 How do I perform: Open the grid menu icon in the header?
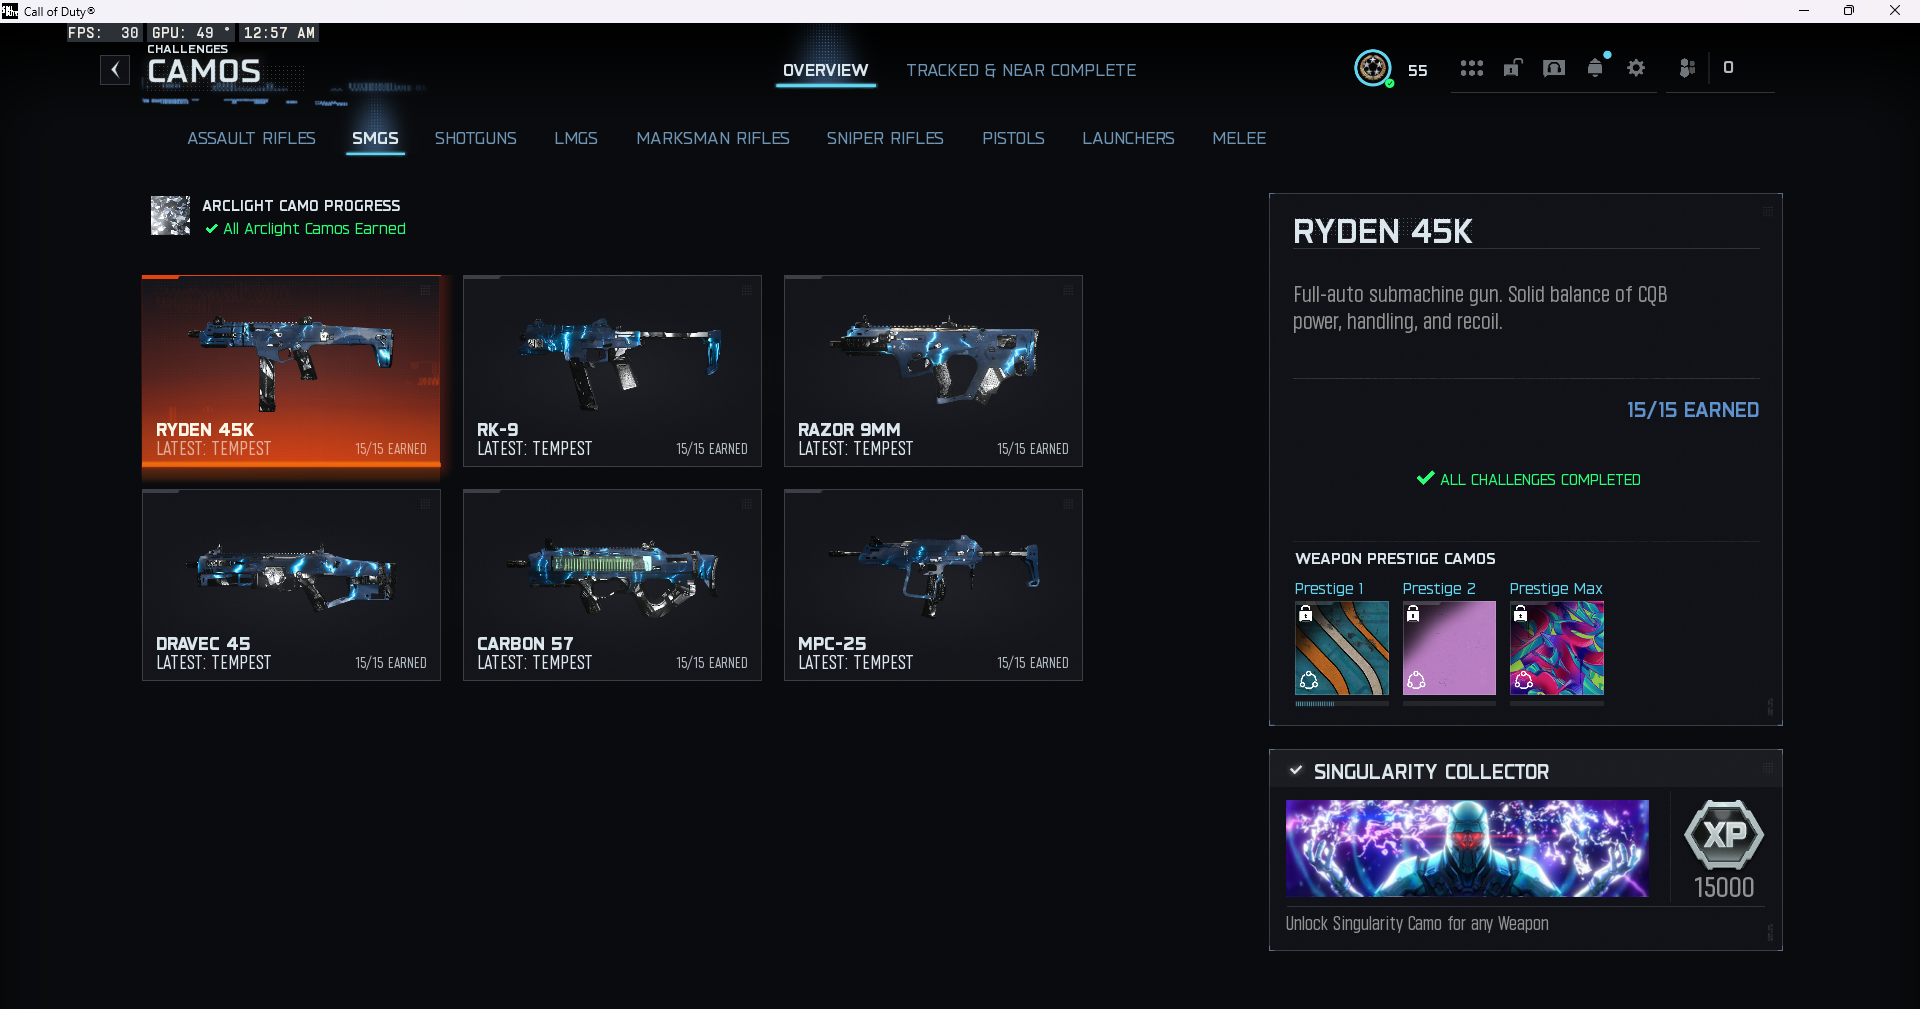click(x=1471, y=68)
